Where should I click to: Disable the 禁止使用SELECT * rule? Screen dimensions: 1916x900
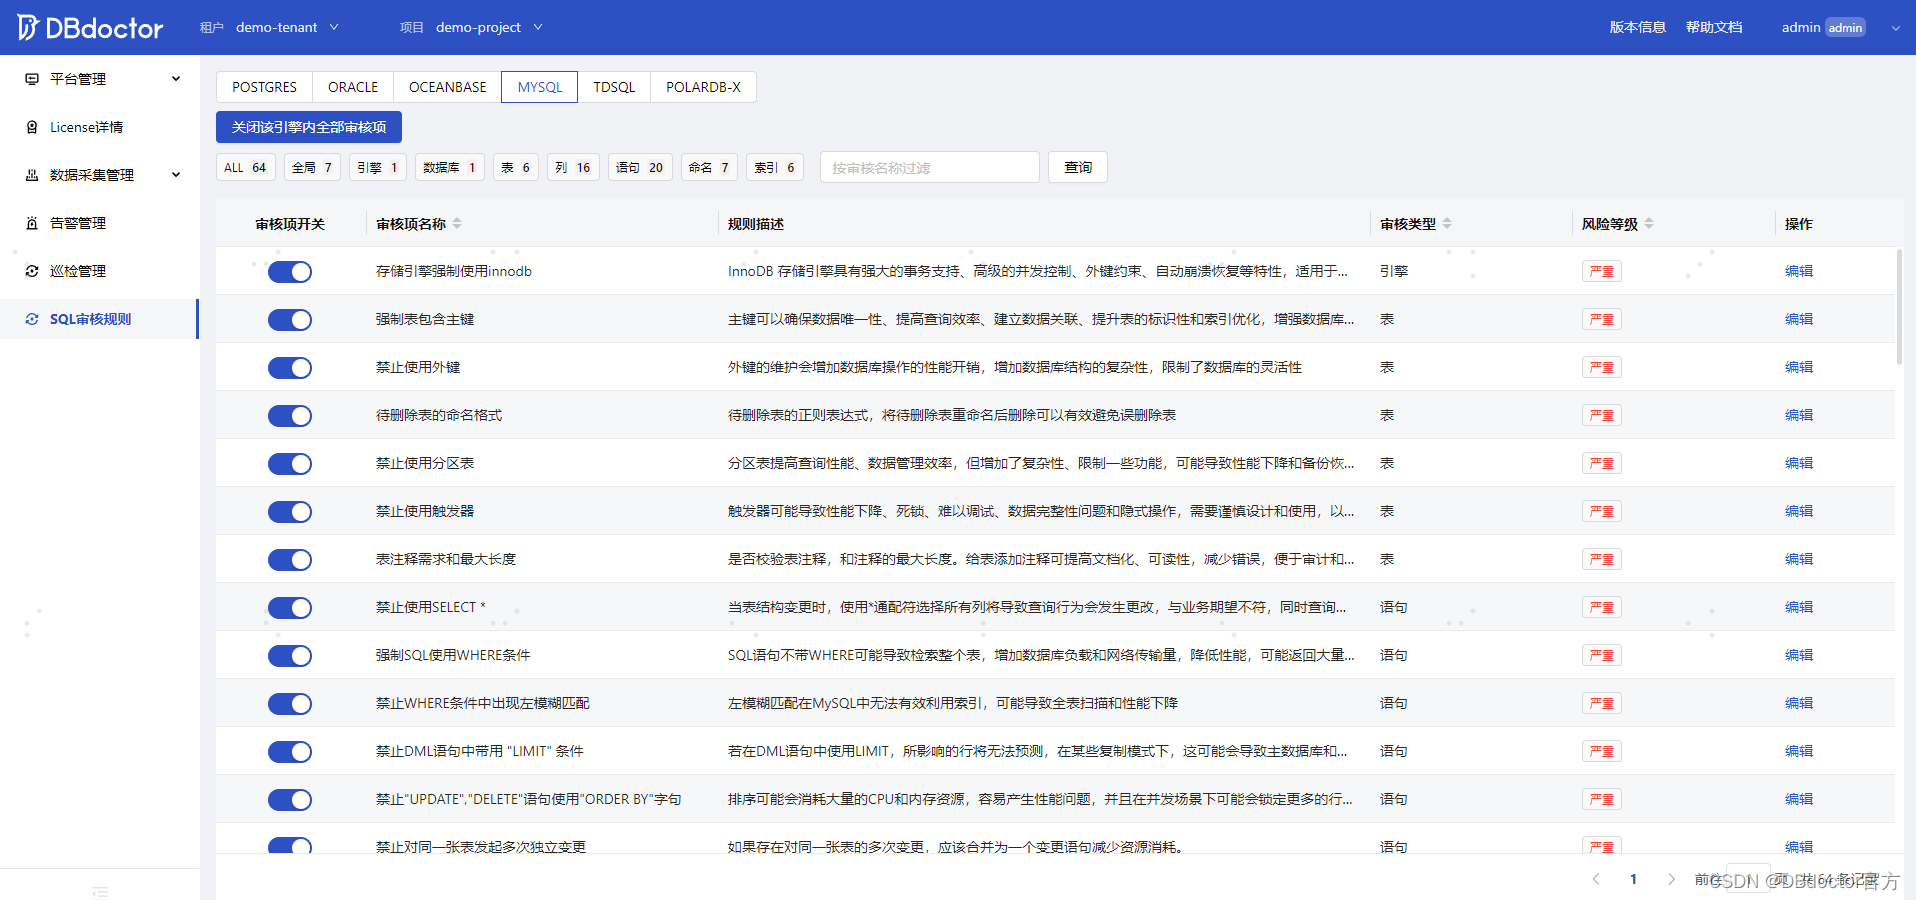(x=289, y=607)
